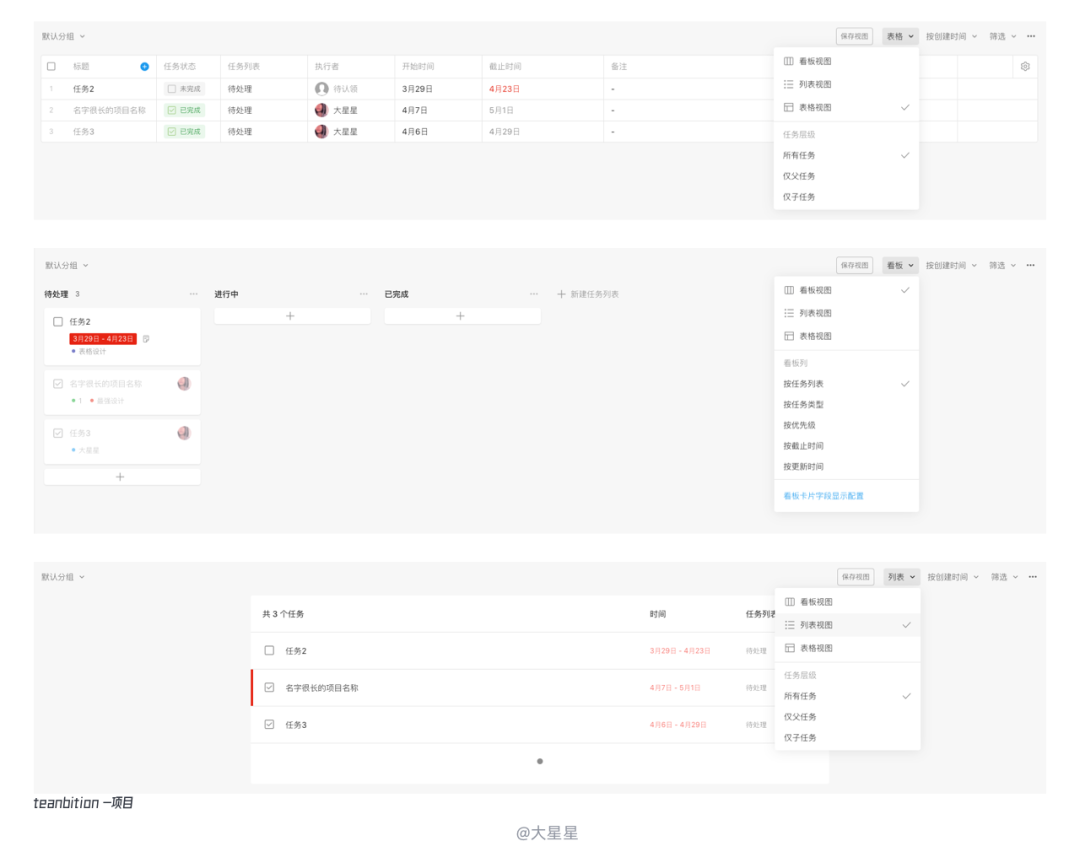Choose 表格视图 in the 列表 dropdown menu

pyautogui.click(x=848, y=648)
